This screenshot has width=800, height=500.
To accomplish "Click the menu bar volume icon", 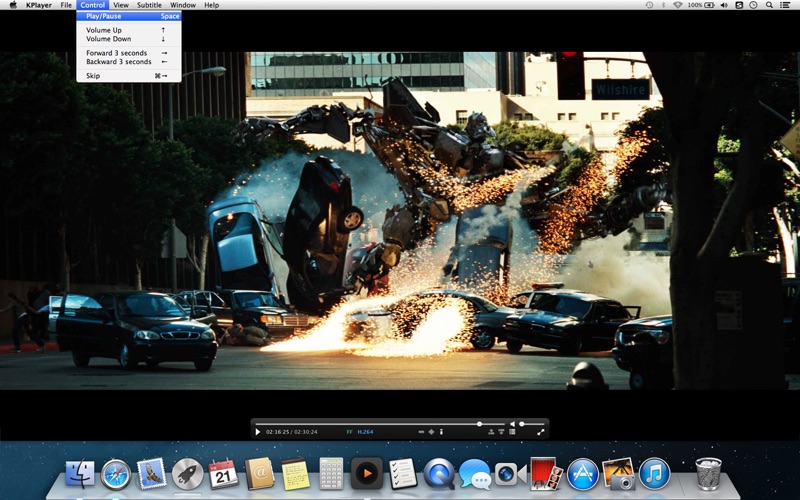I will click(x=724, y=5).
